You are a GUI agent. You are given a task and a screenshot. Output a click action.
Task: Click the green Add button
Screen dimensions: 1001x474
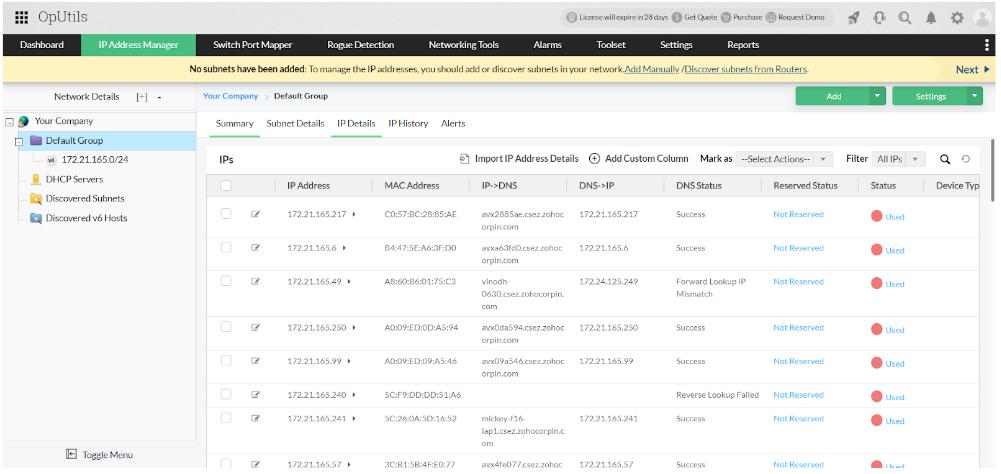pos(833,96)
